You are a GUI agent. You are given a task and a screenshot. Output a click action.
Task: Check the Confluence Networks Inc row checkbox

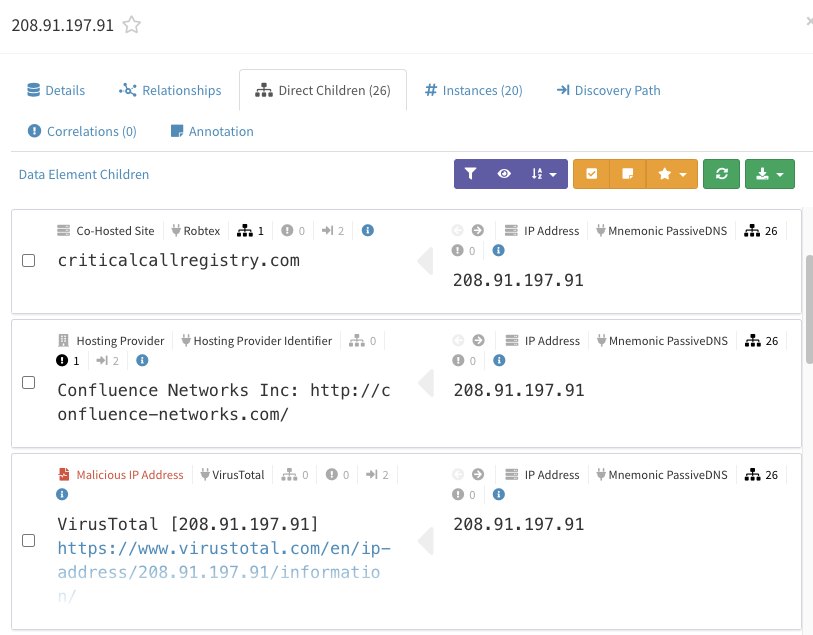pos(29,383)
